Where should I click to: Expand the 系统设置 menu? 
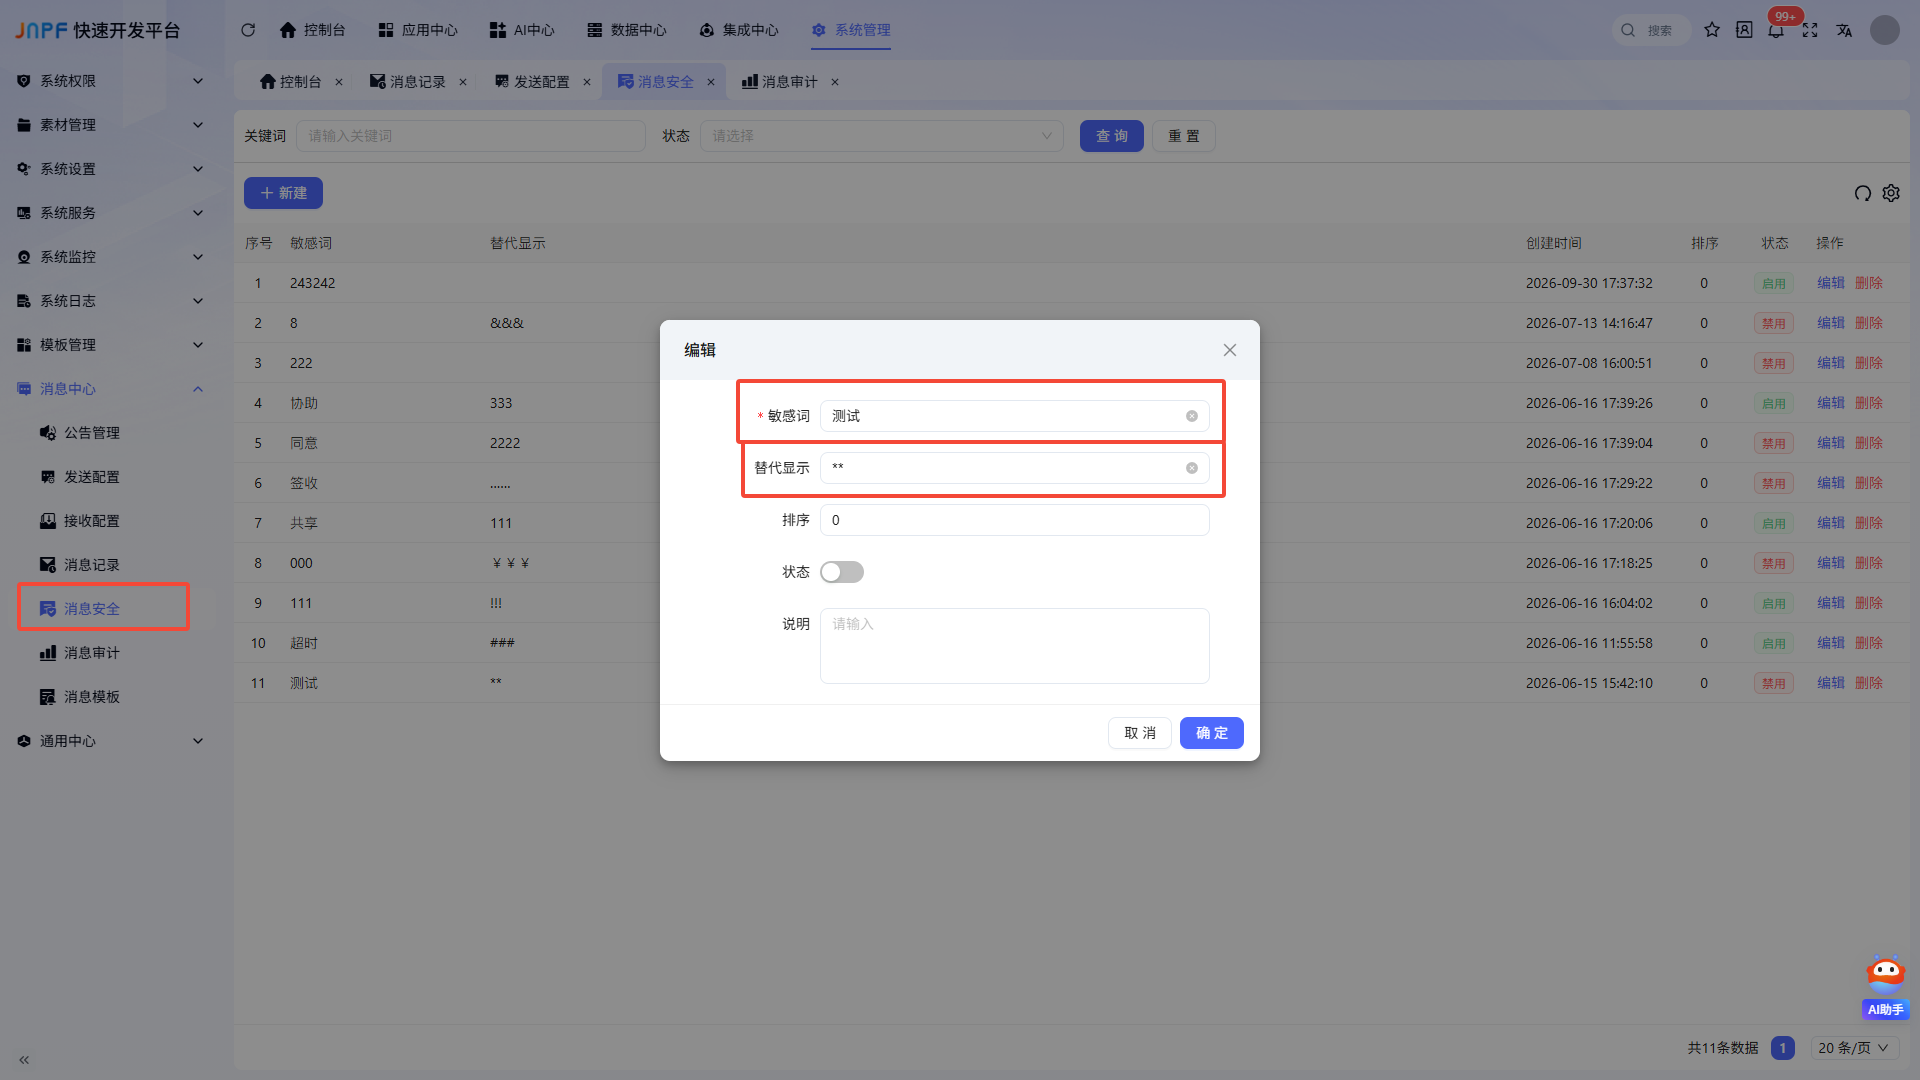(x=110, y=169)
